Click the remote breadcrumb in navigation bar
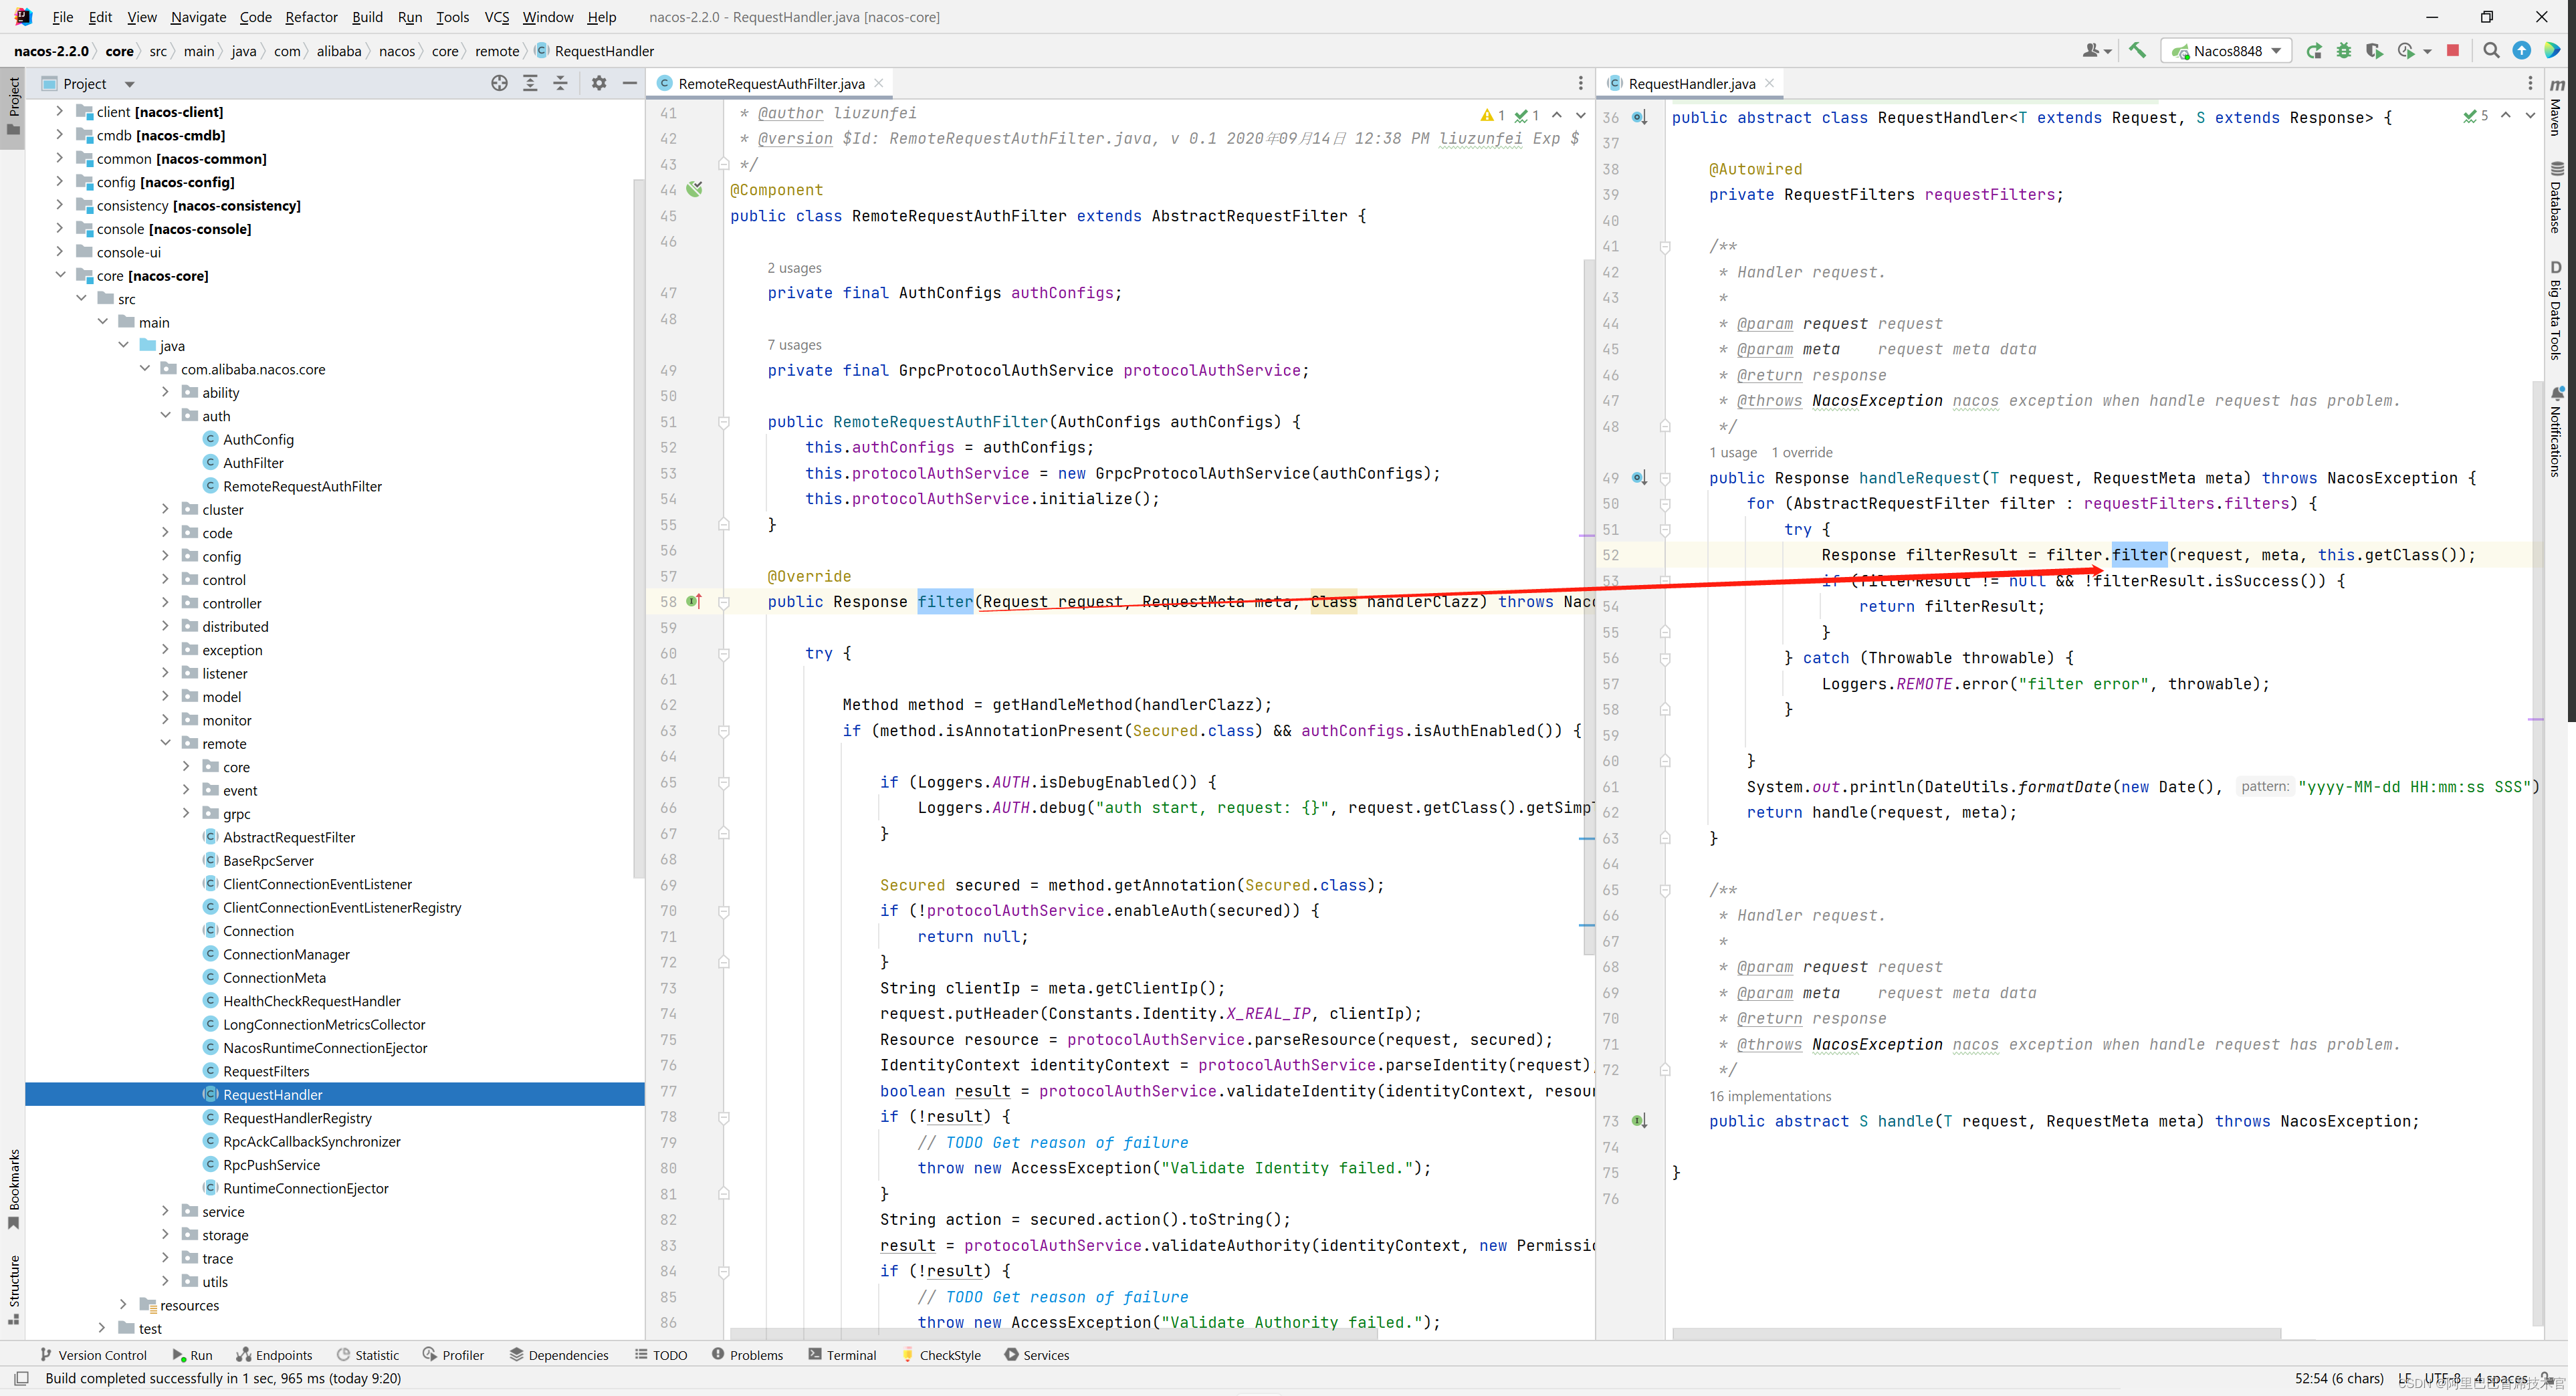The height and width of the screenshot is (1396, 2576). [x=497, y=51]
